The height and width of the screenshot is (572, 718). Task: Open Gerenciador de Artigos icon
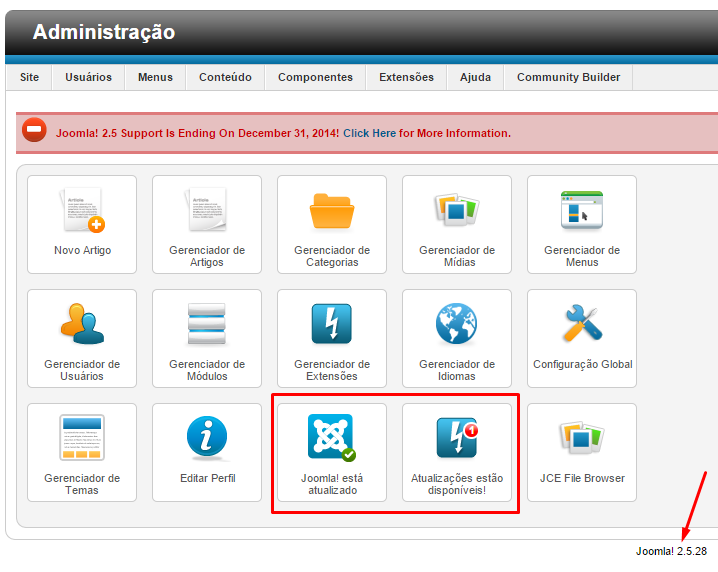coord(207,211)
